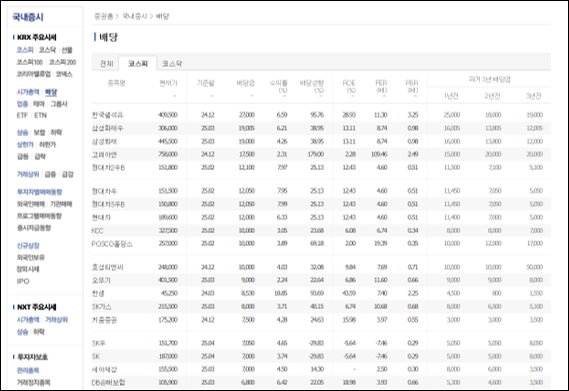Screen dimensions: 569x391
Task: Click 증권홈 breadcrumb link
Action: [x=103, y=16]
